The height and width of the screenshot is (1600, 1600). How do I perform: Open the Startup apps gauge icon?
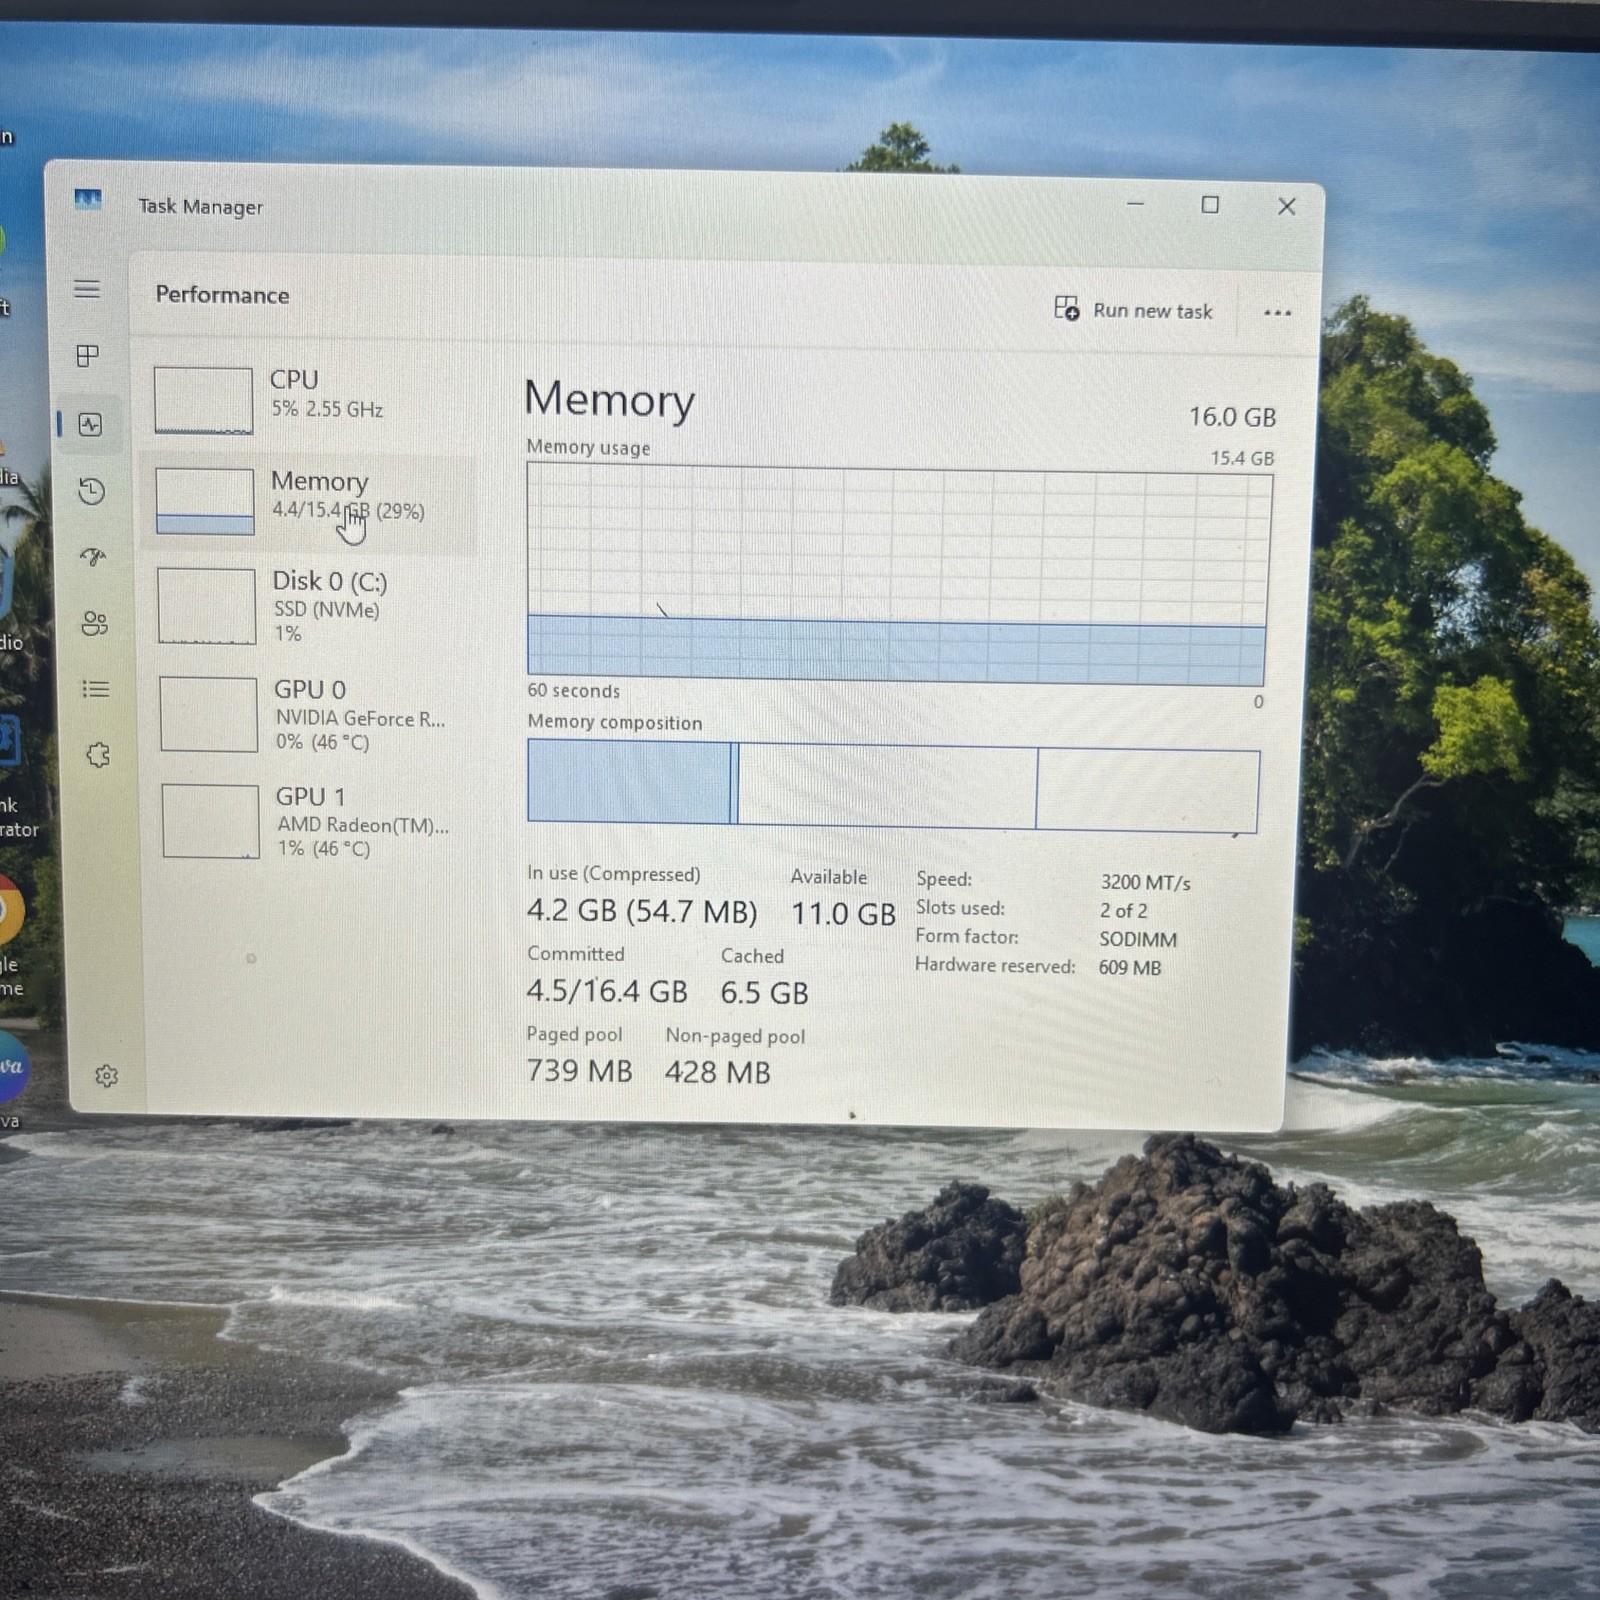[93, 557]
